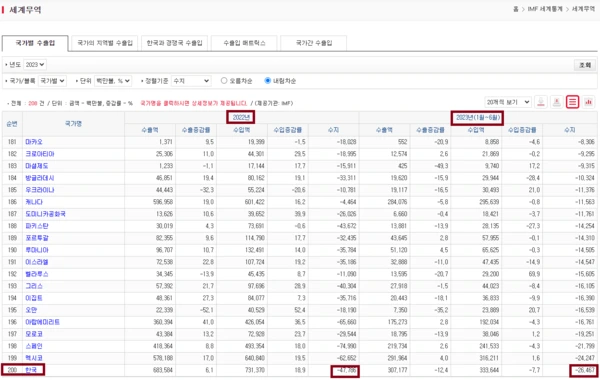Go to 홈 in the breadcrumb
Screen dimensions: 600x380
click(516, 9)
